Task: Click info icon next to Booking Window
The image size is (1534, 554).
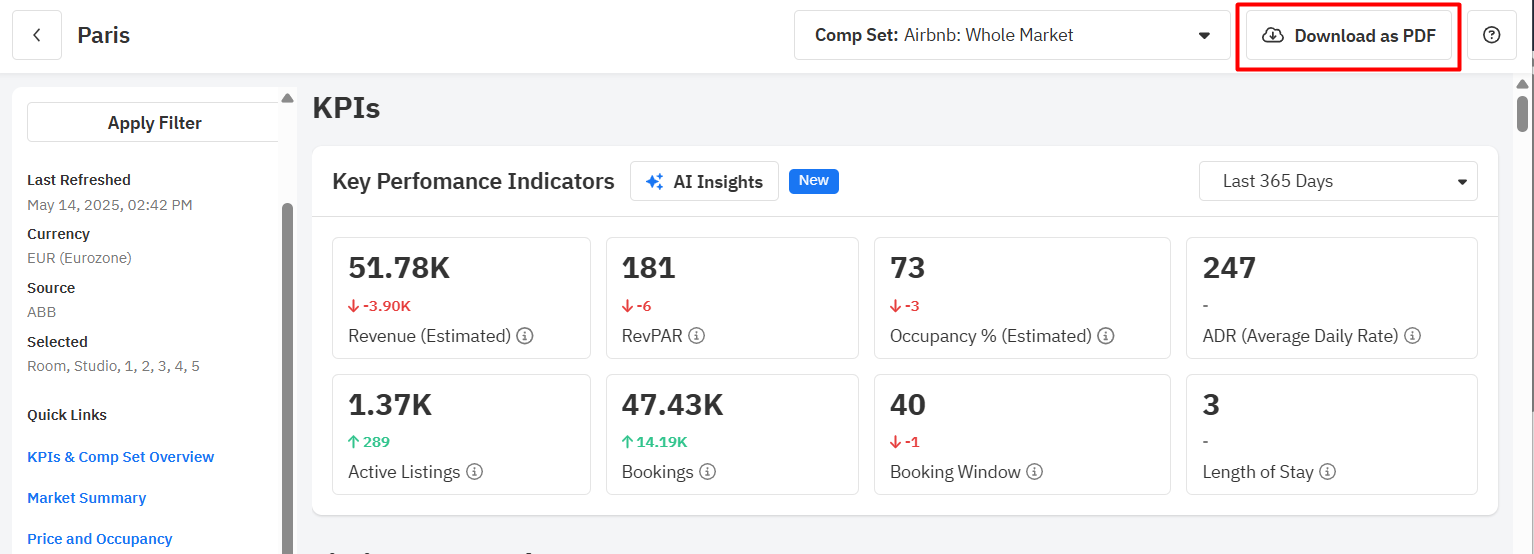Action: tap(1035, 472)
